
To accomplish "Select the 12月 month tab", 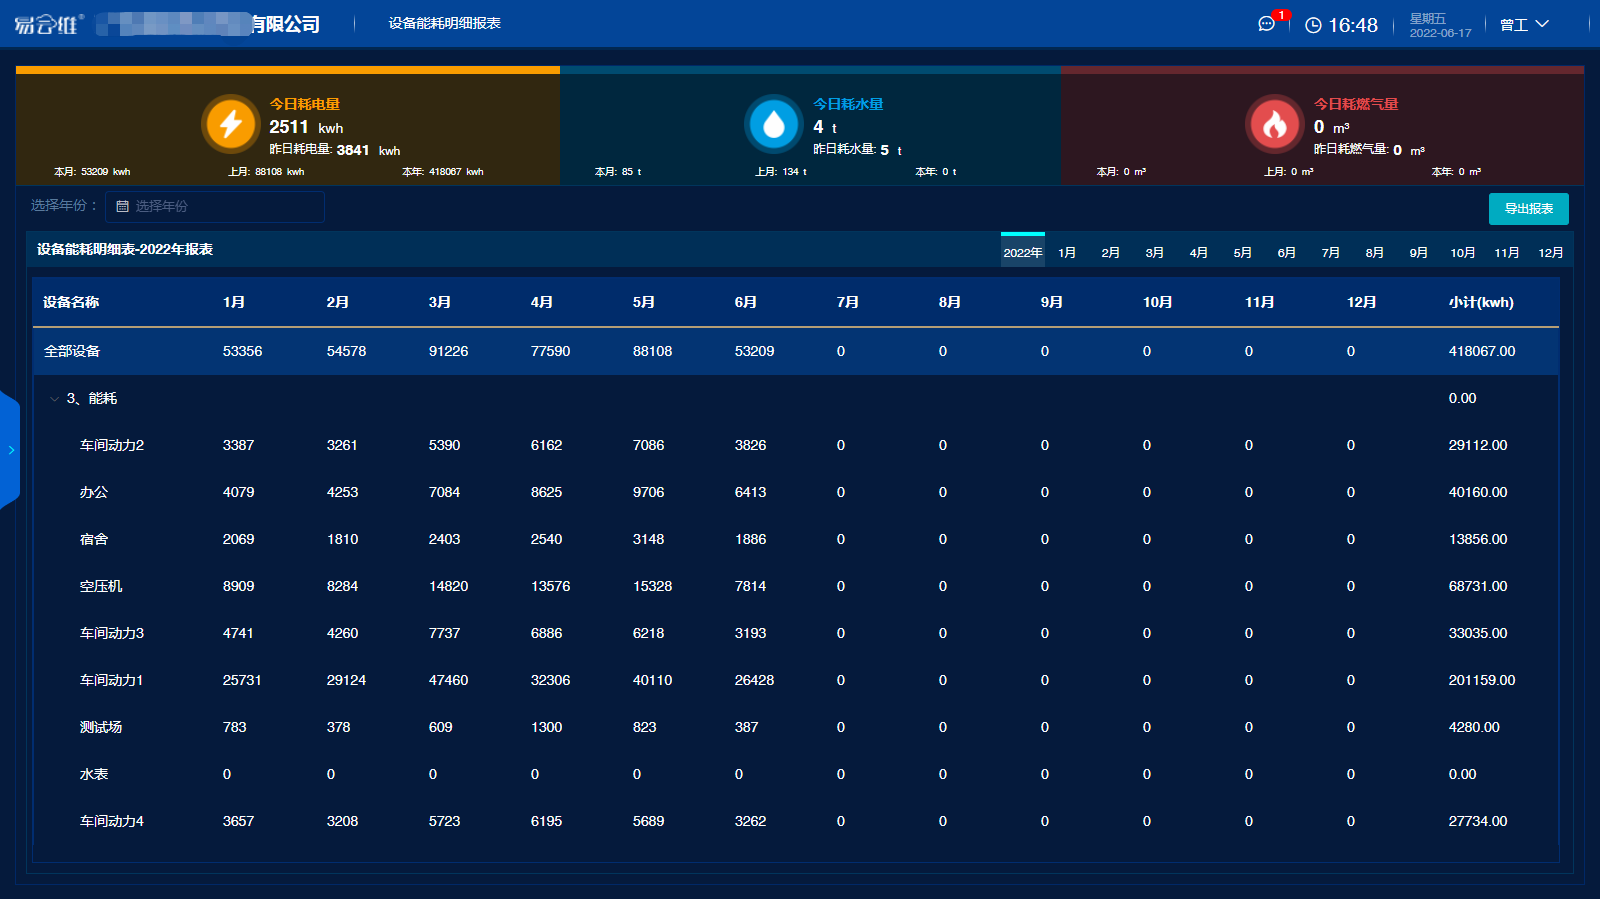I will [1550, 252].
